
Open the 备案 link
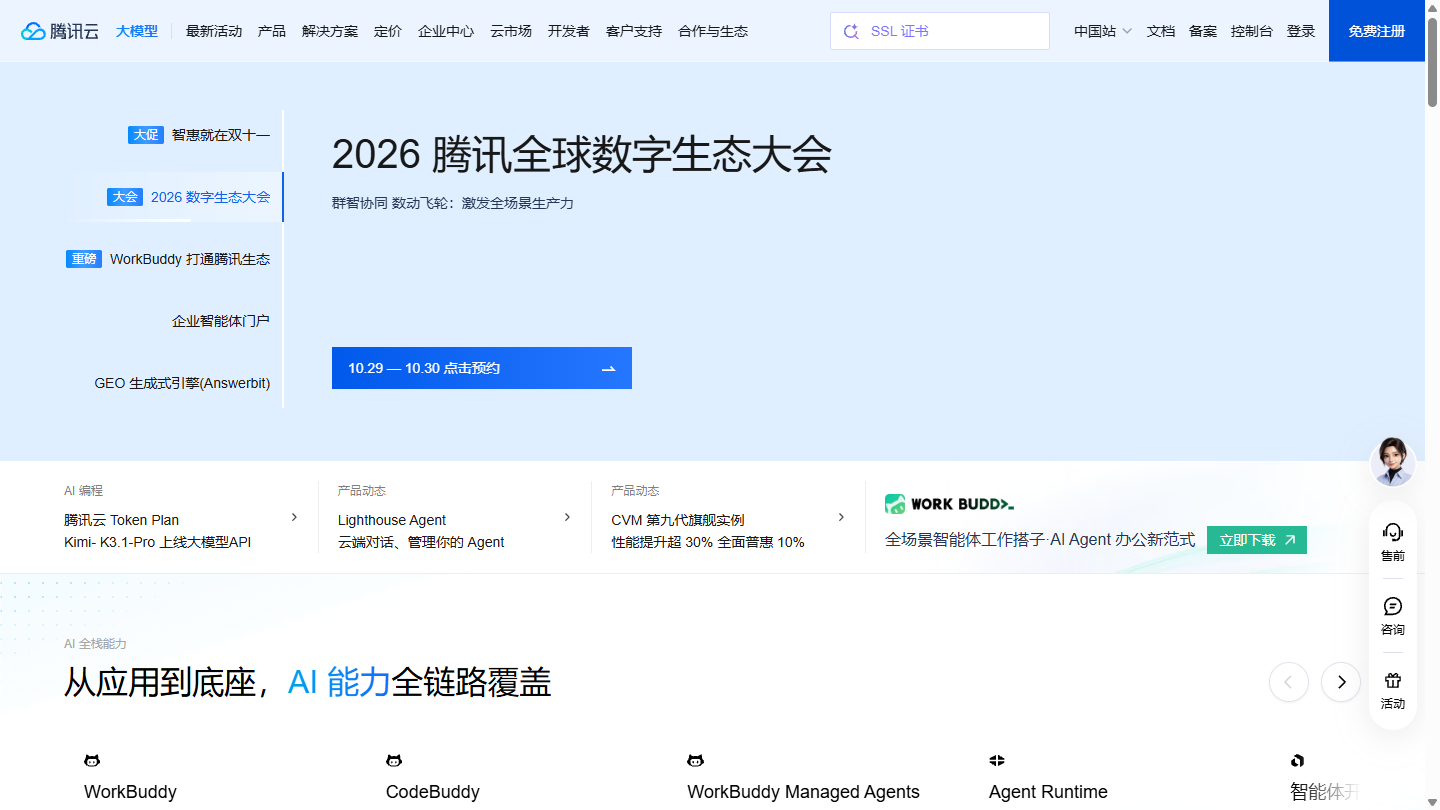(1203, 31)
